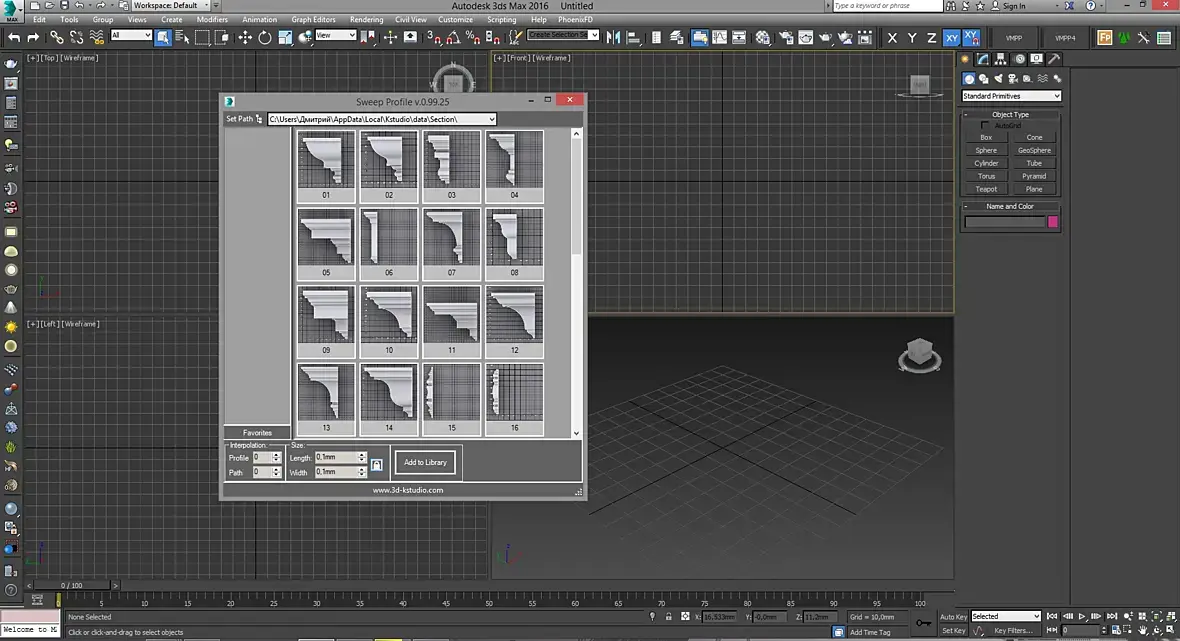Open the Sweep Profile section path dropdown

(x=491, y=120)
